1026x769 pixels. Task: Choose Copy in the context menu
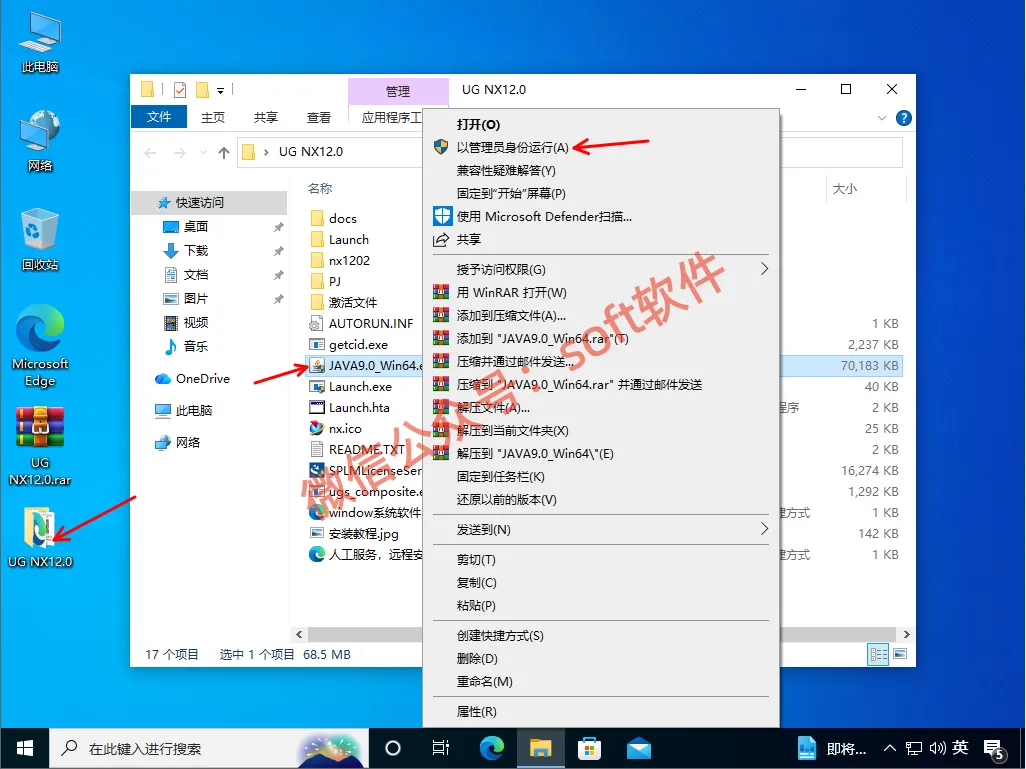tap(601, 582)
